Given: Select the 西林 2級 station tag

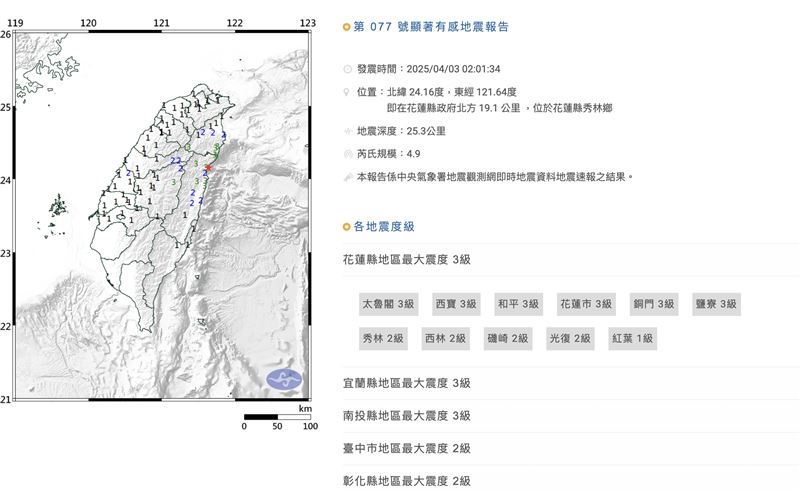Looking at the screenshot, I should click(445, 338).
